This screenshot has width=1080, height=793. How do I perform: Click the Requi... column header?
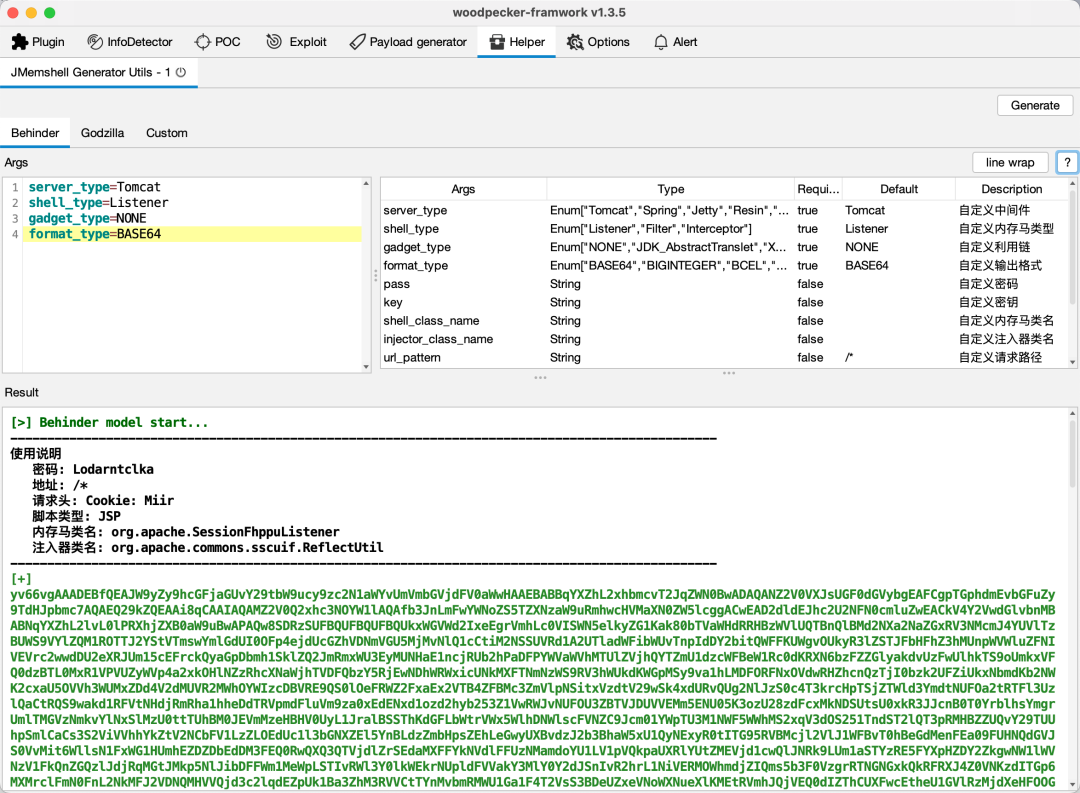(818, 189)
